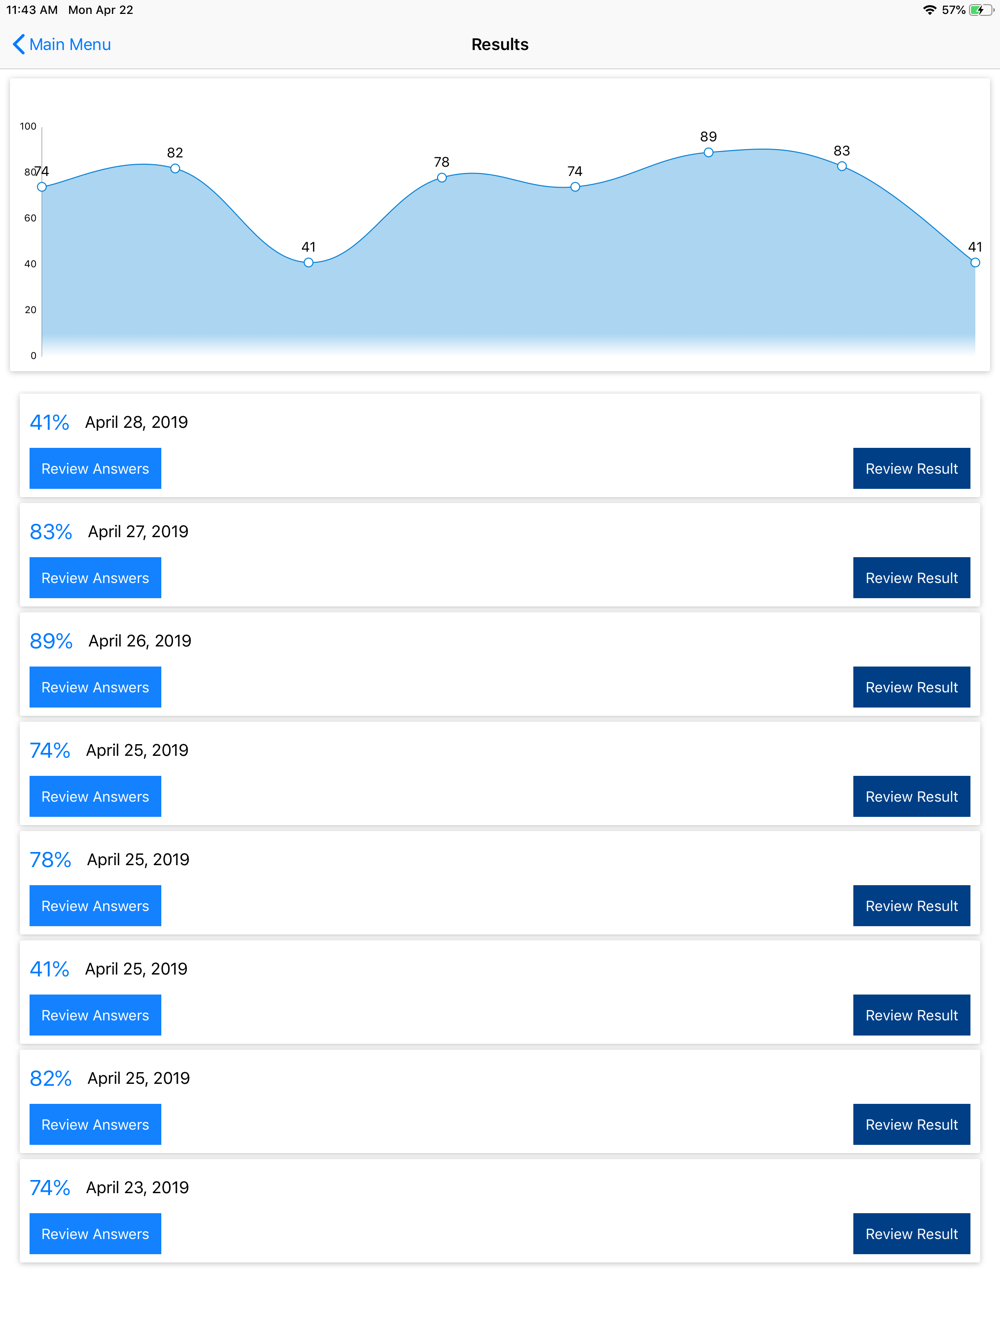Review Answers for the 78% result
This screenshot has height=1334, width=1000.
[x=95, y=906]
